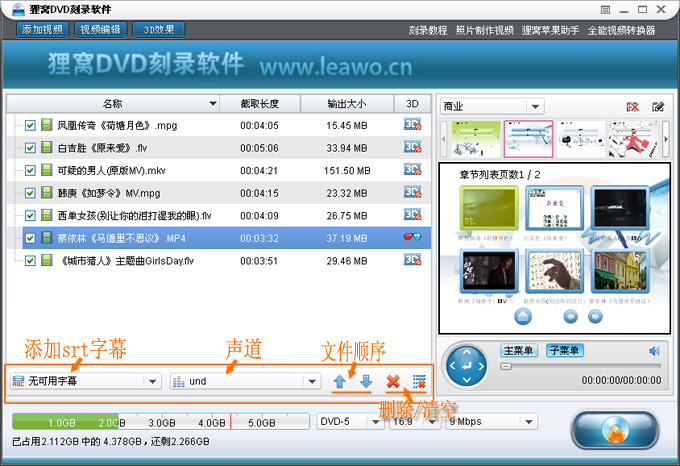Switch to 子菜单 tab
This screenshot has height=466, width=680.
[565, 350]
